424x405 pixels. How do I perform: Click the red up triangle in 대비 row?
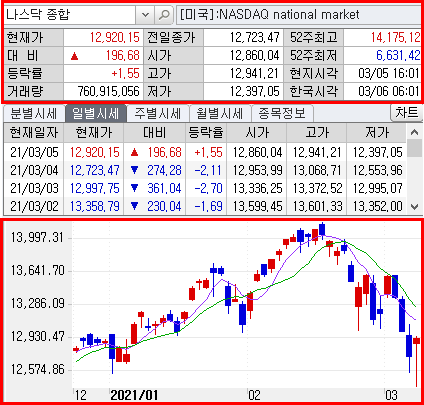(x=74, y=56)
